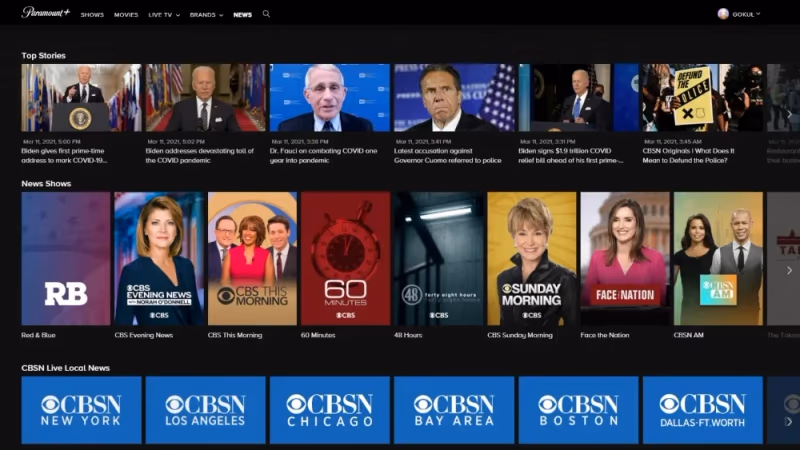Open Biden first prime-time address thumbnail

click(81, 97)
